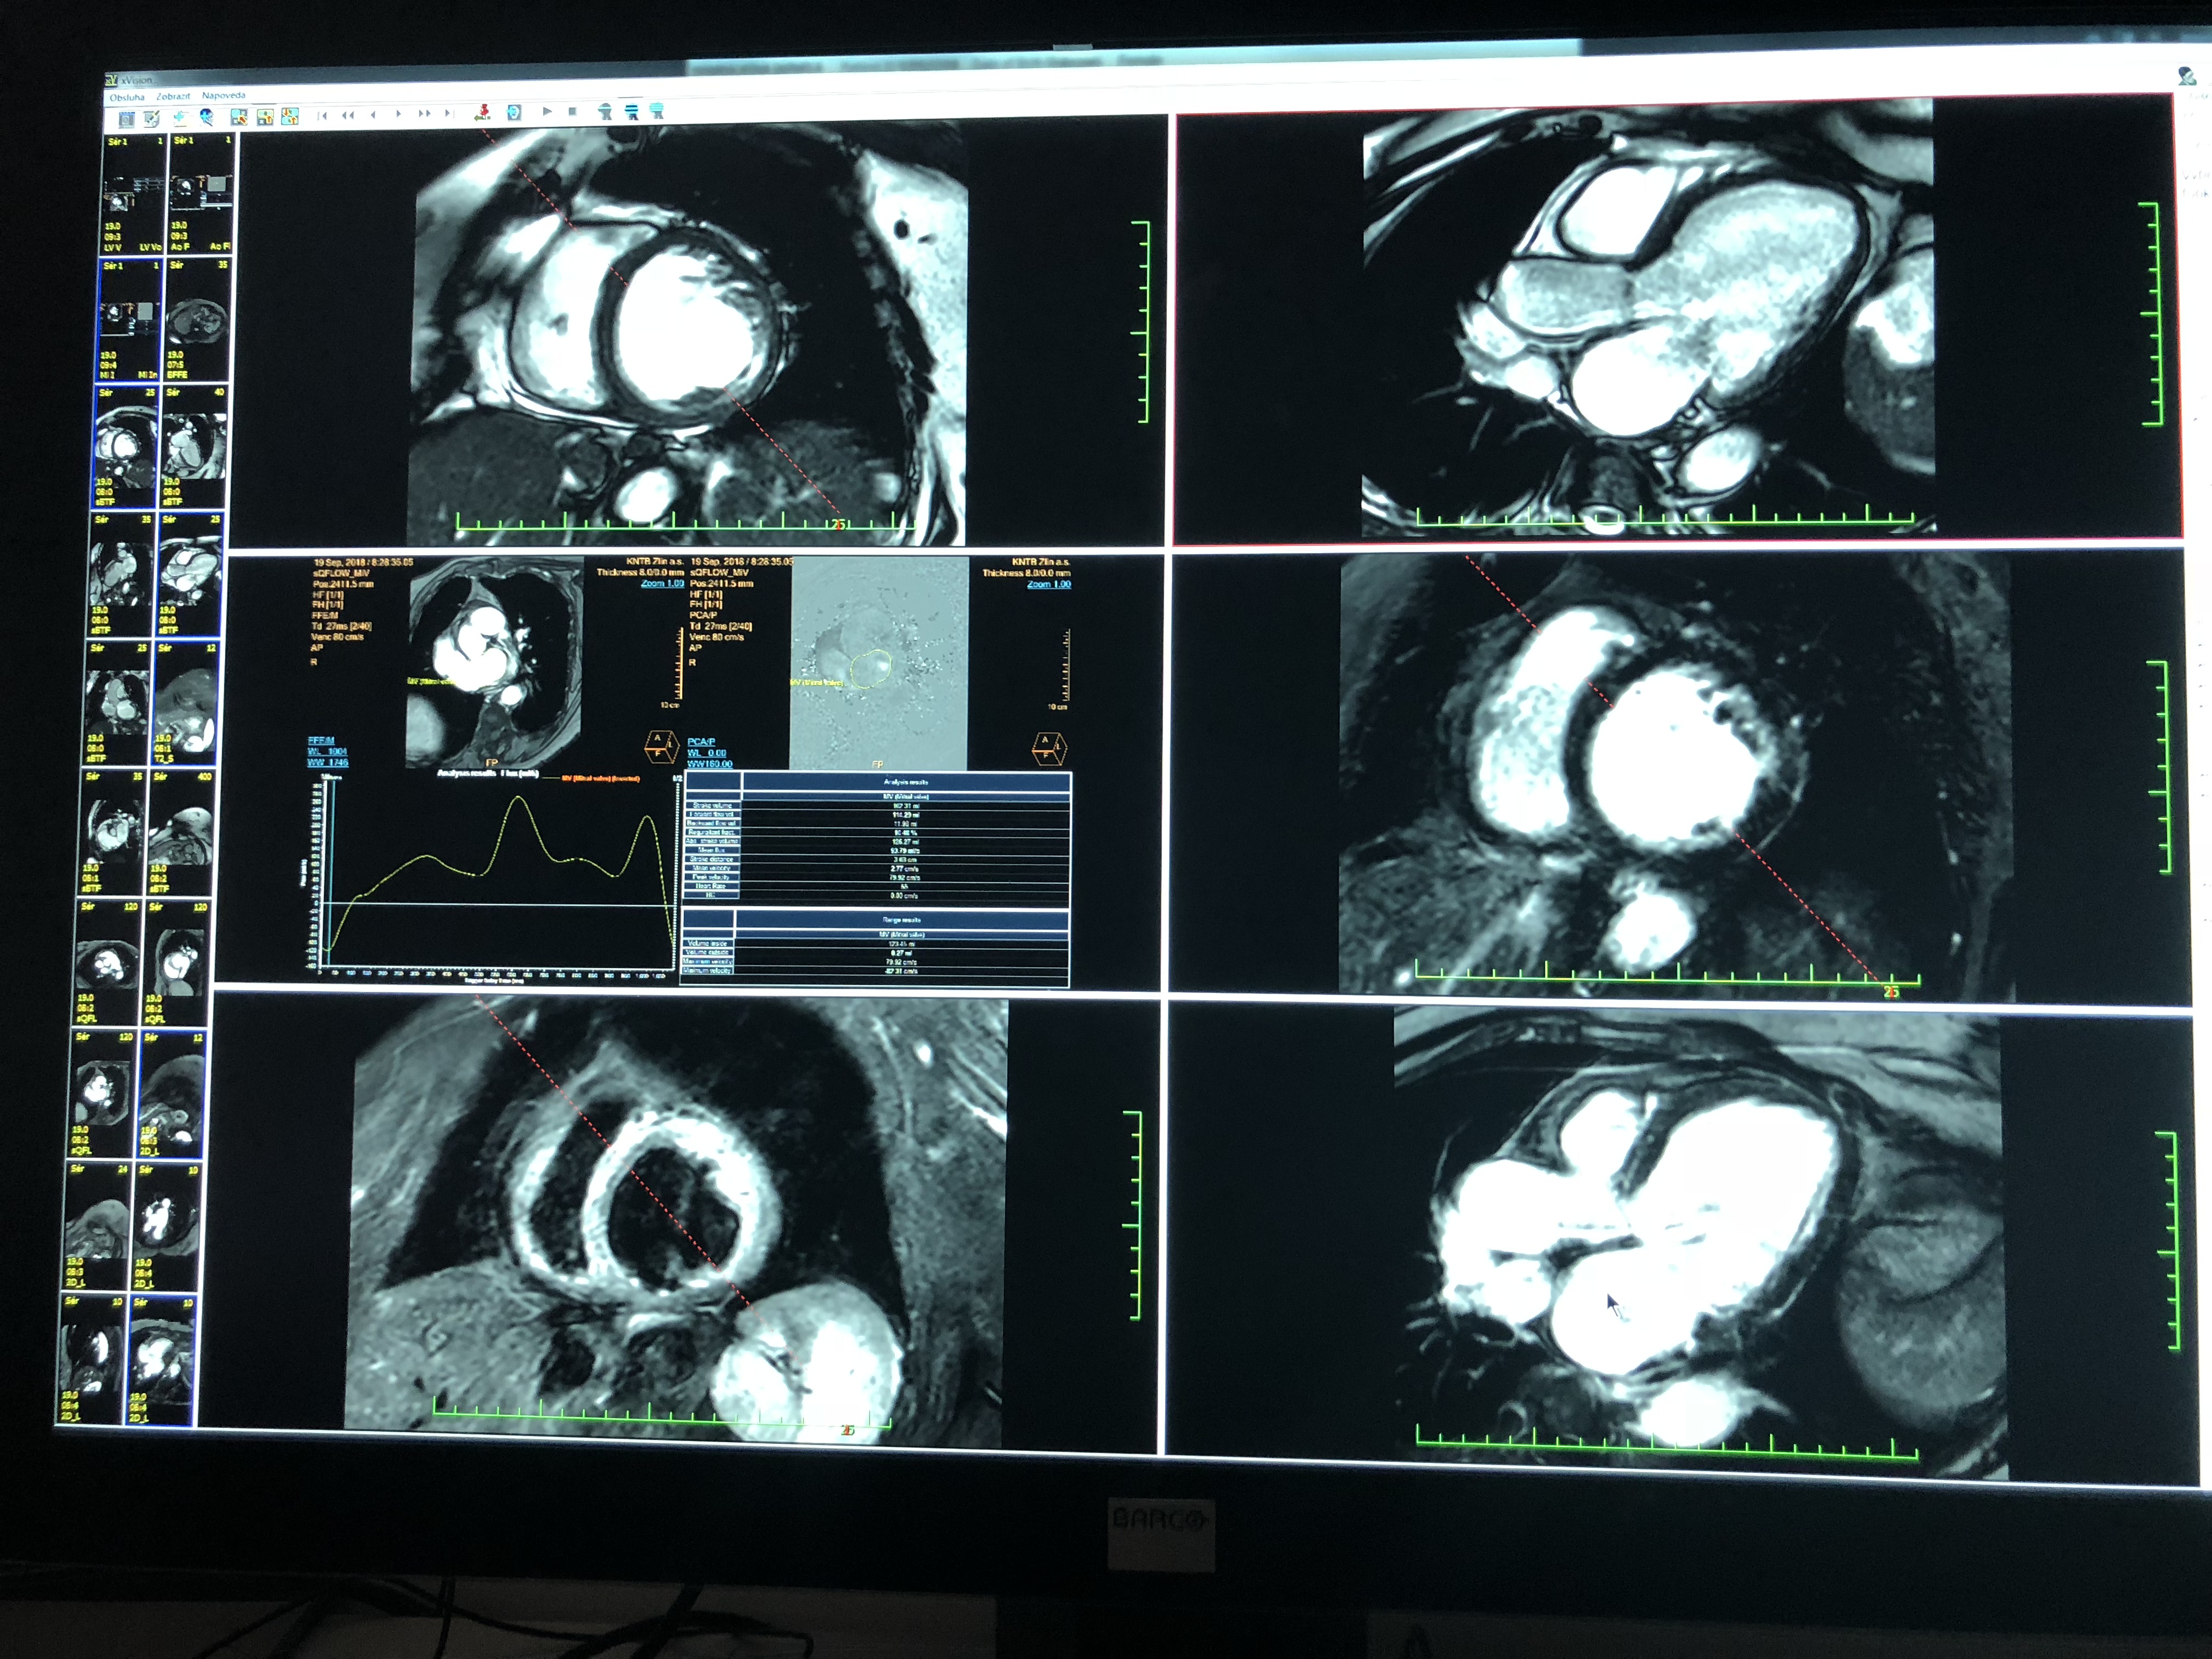Open the Zobrazit menu
Screen dimensions: 2212x1659
click(x=173, y=97)
